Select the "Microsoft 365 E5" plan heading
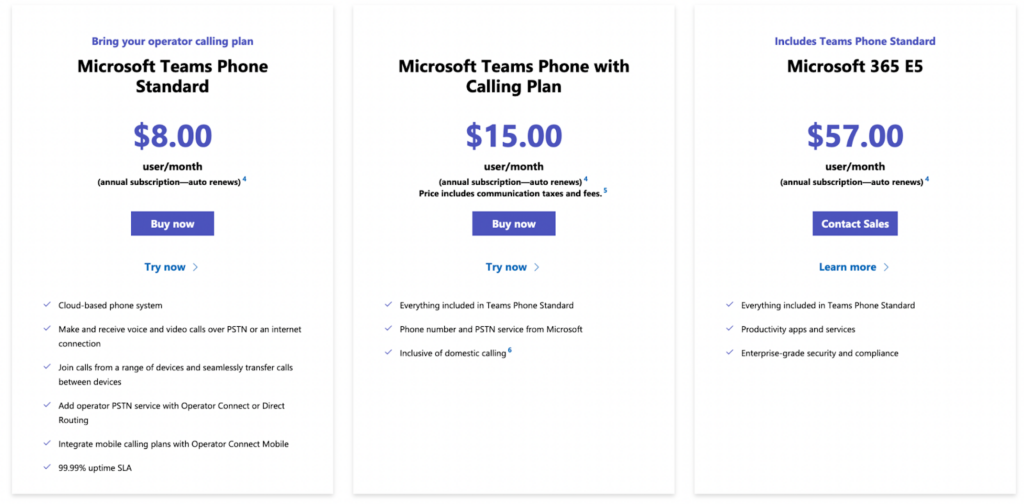This screenshot has width=1024, height=504. [854, 67]
